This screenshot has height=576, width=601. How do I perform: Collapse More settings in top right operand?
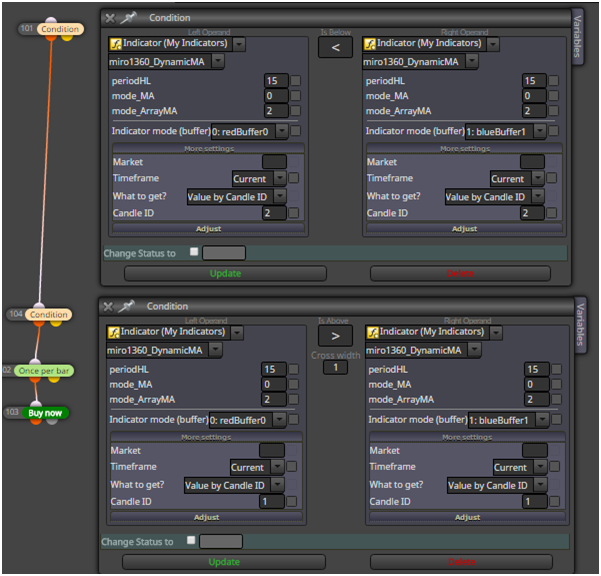tap(465, 149)
